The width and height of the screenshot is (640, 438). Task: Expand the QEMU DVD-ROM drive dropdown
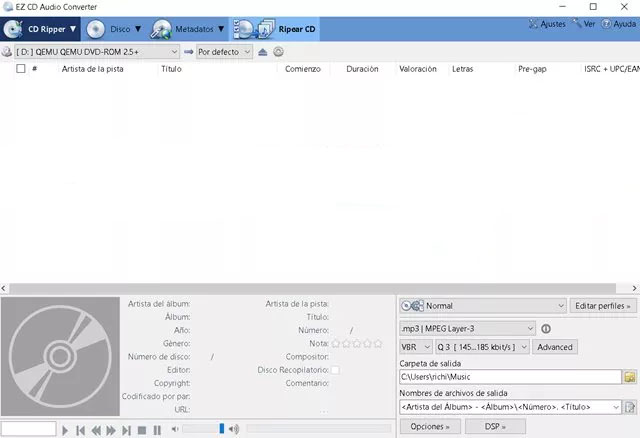pos(97,52)
